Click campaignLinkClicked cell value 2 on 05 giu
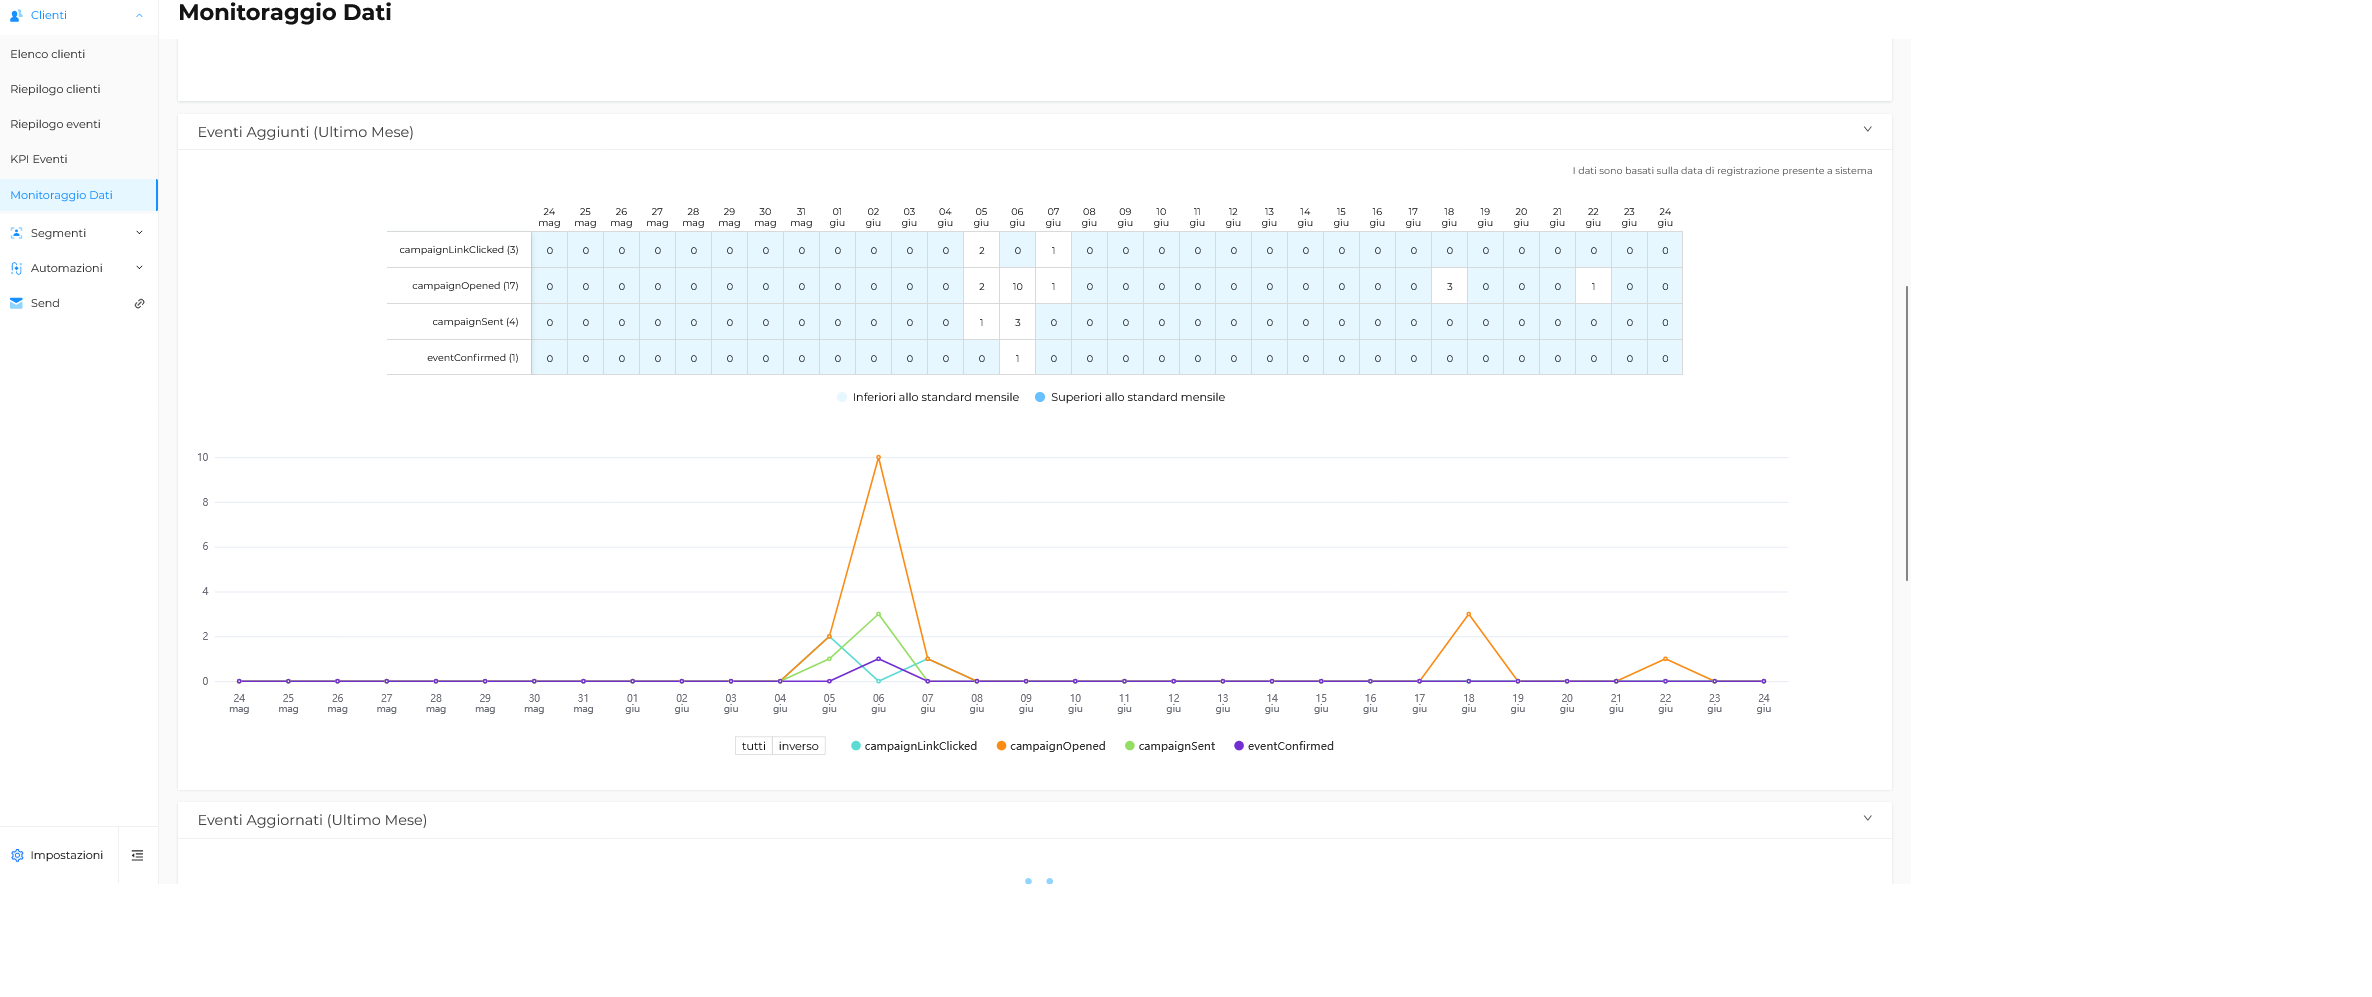2372x997 pixels. tap(981, 250)
